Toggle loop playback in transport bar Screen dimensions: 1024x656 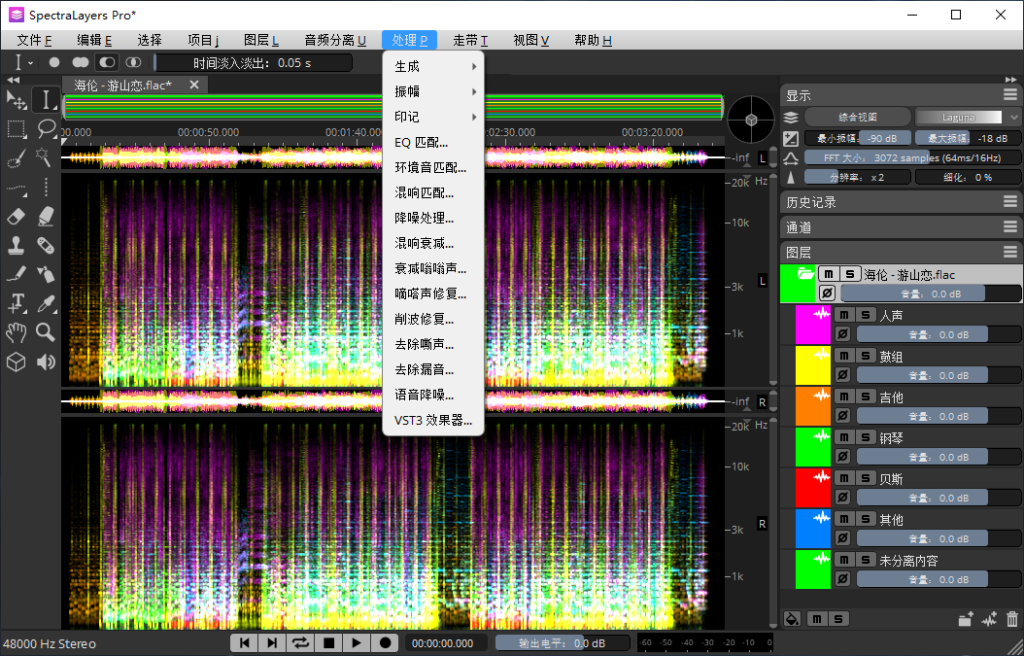(x=300, y=643)
